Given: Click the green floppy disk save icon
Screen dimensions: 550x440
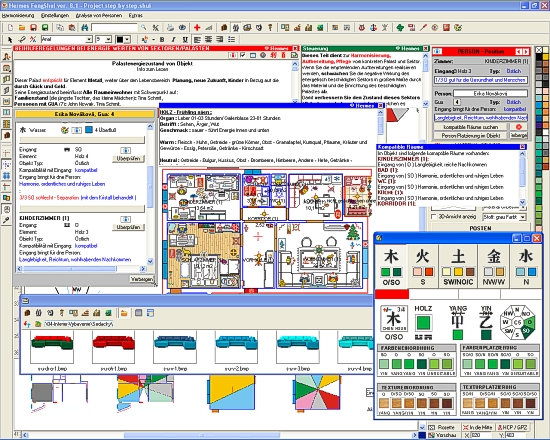Looking at the screenshot, I should point(45,27).
